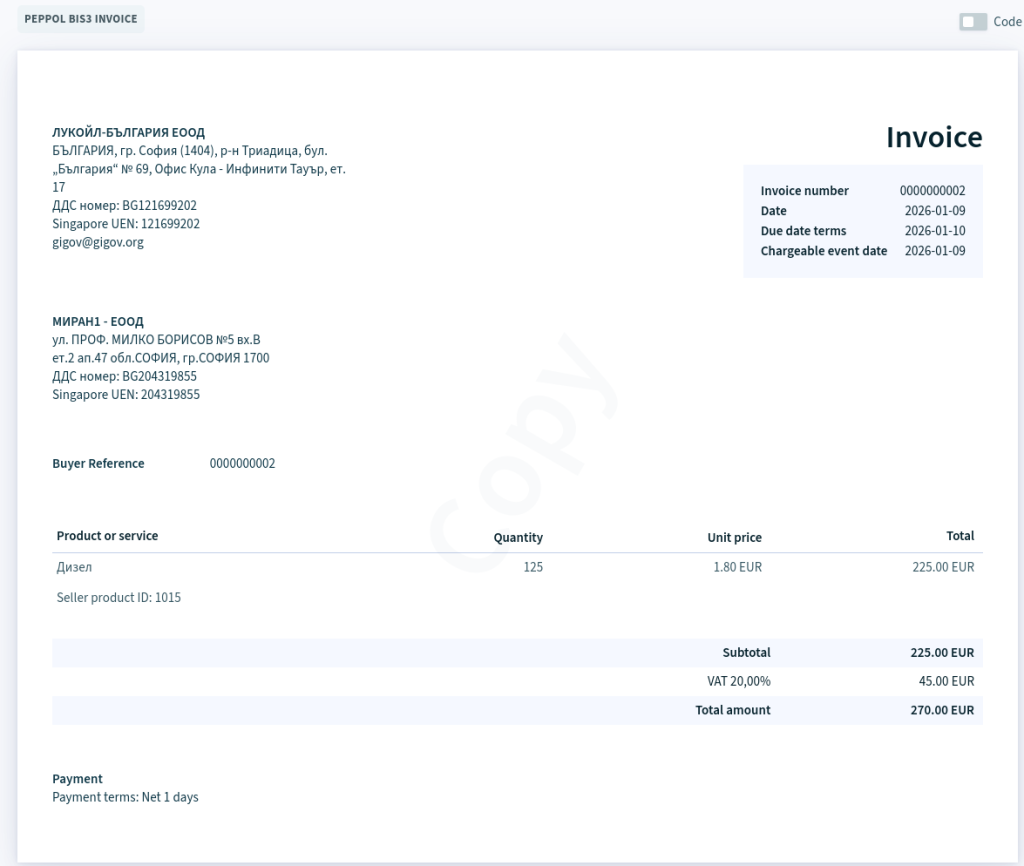Click the Due date terms value 2026-01-10
This screenshot has width=1024, height=866.
click(x=934, y=231)
